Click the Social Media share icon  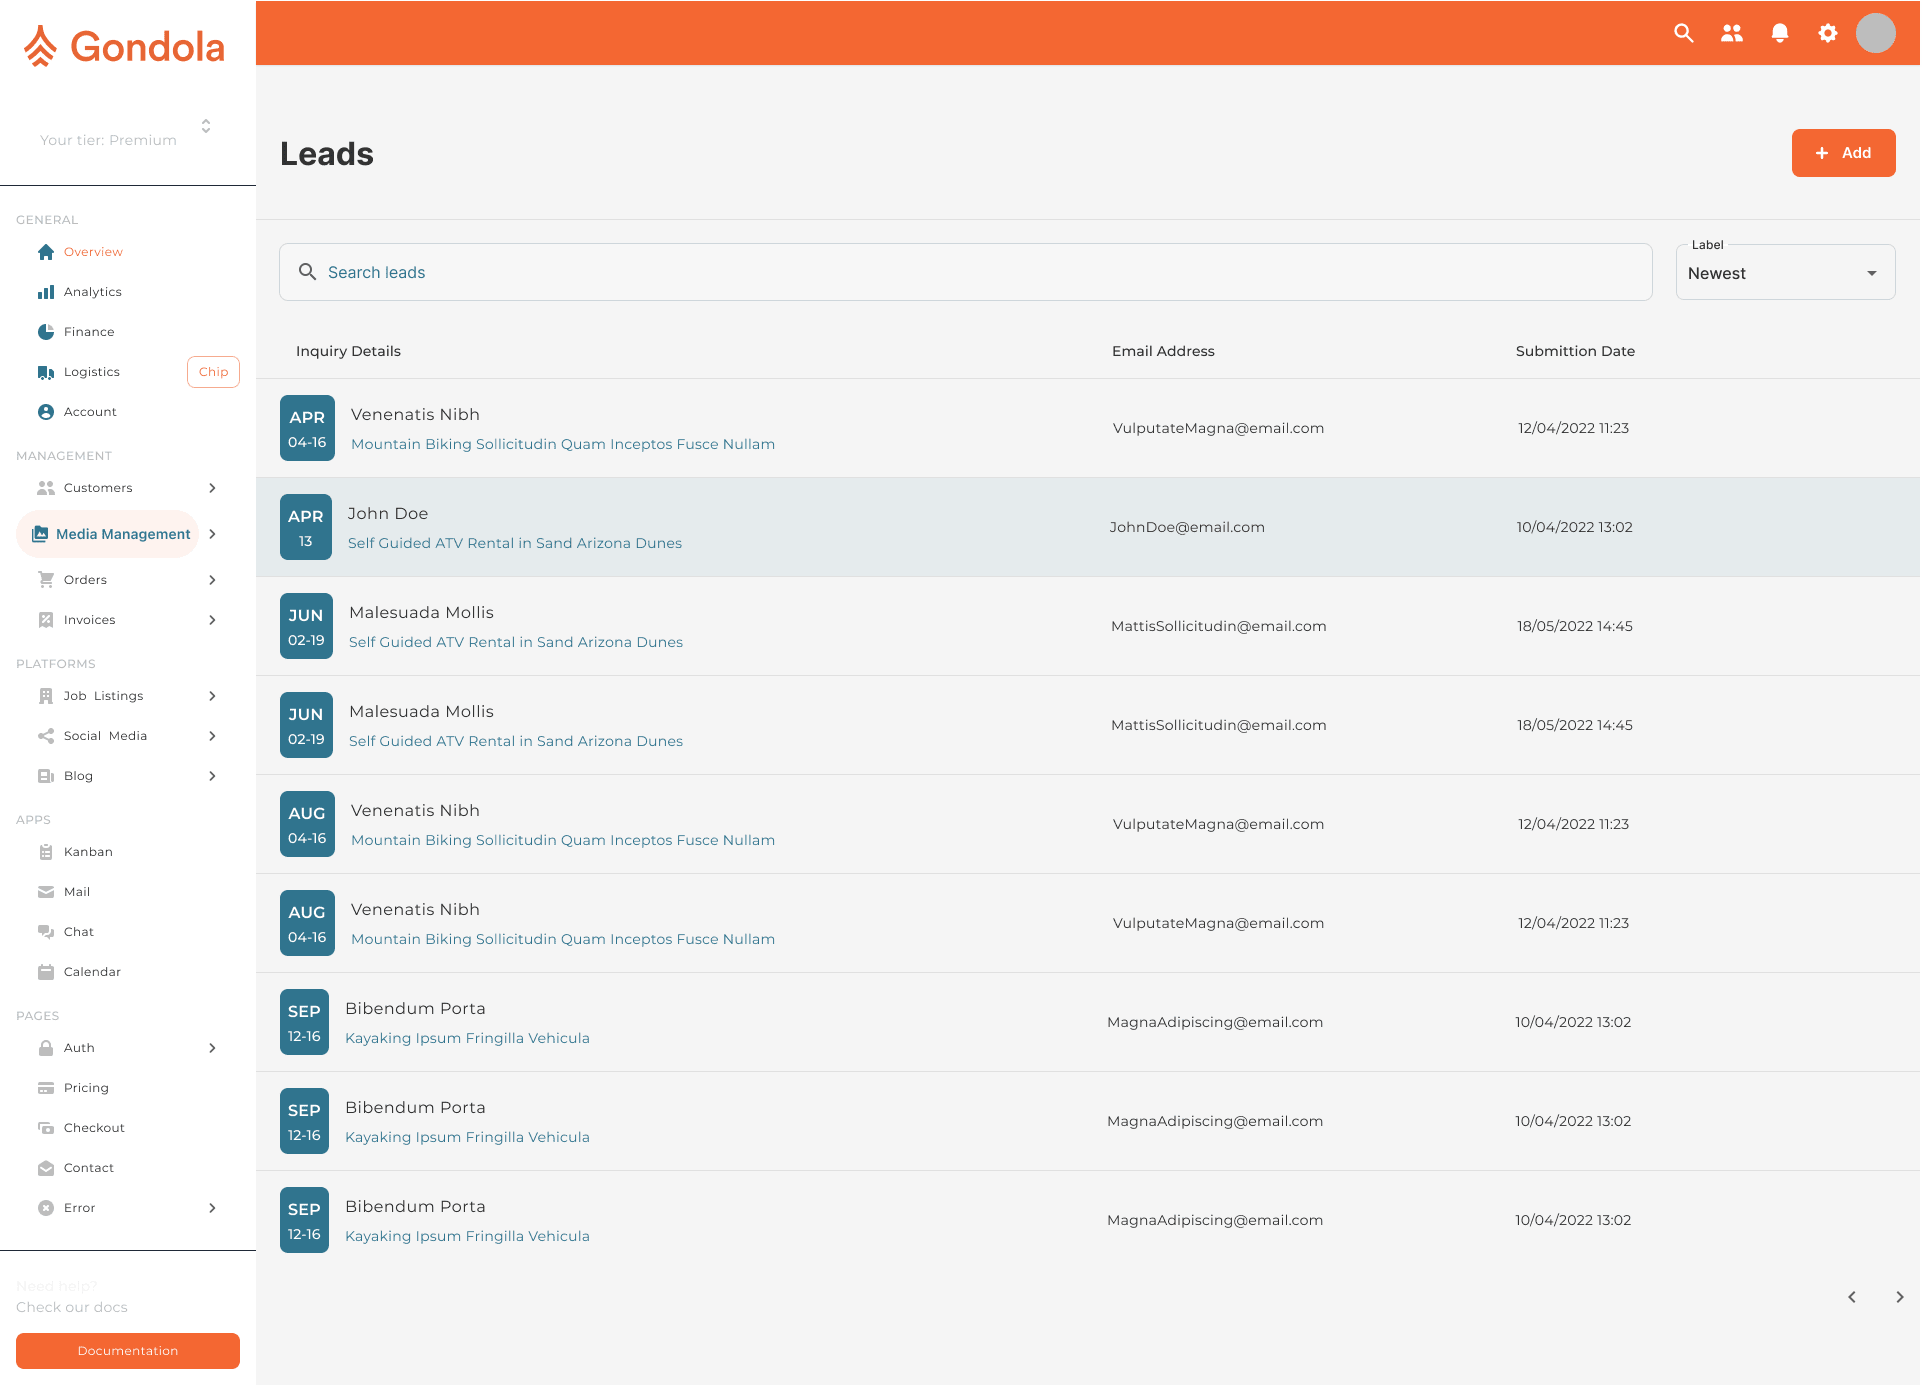(46, 736)
